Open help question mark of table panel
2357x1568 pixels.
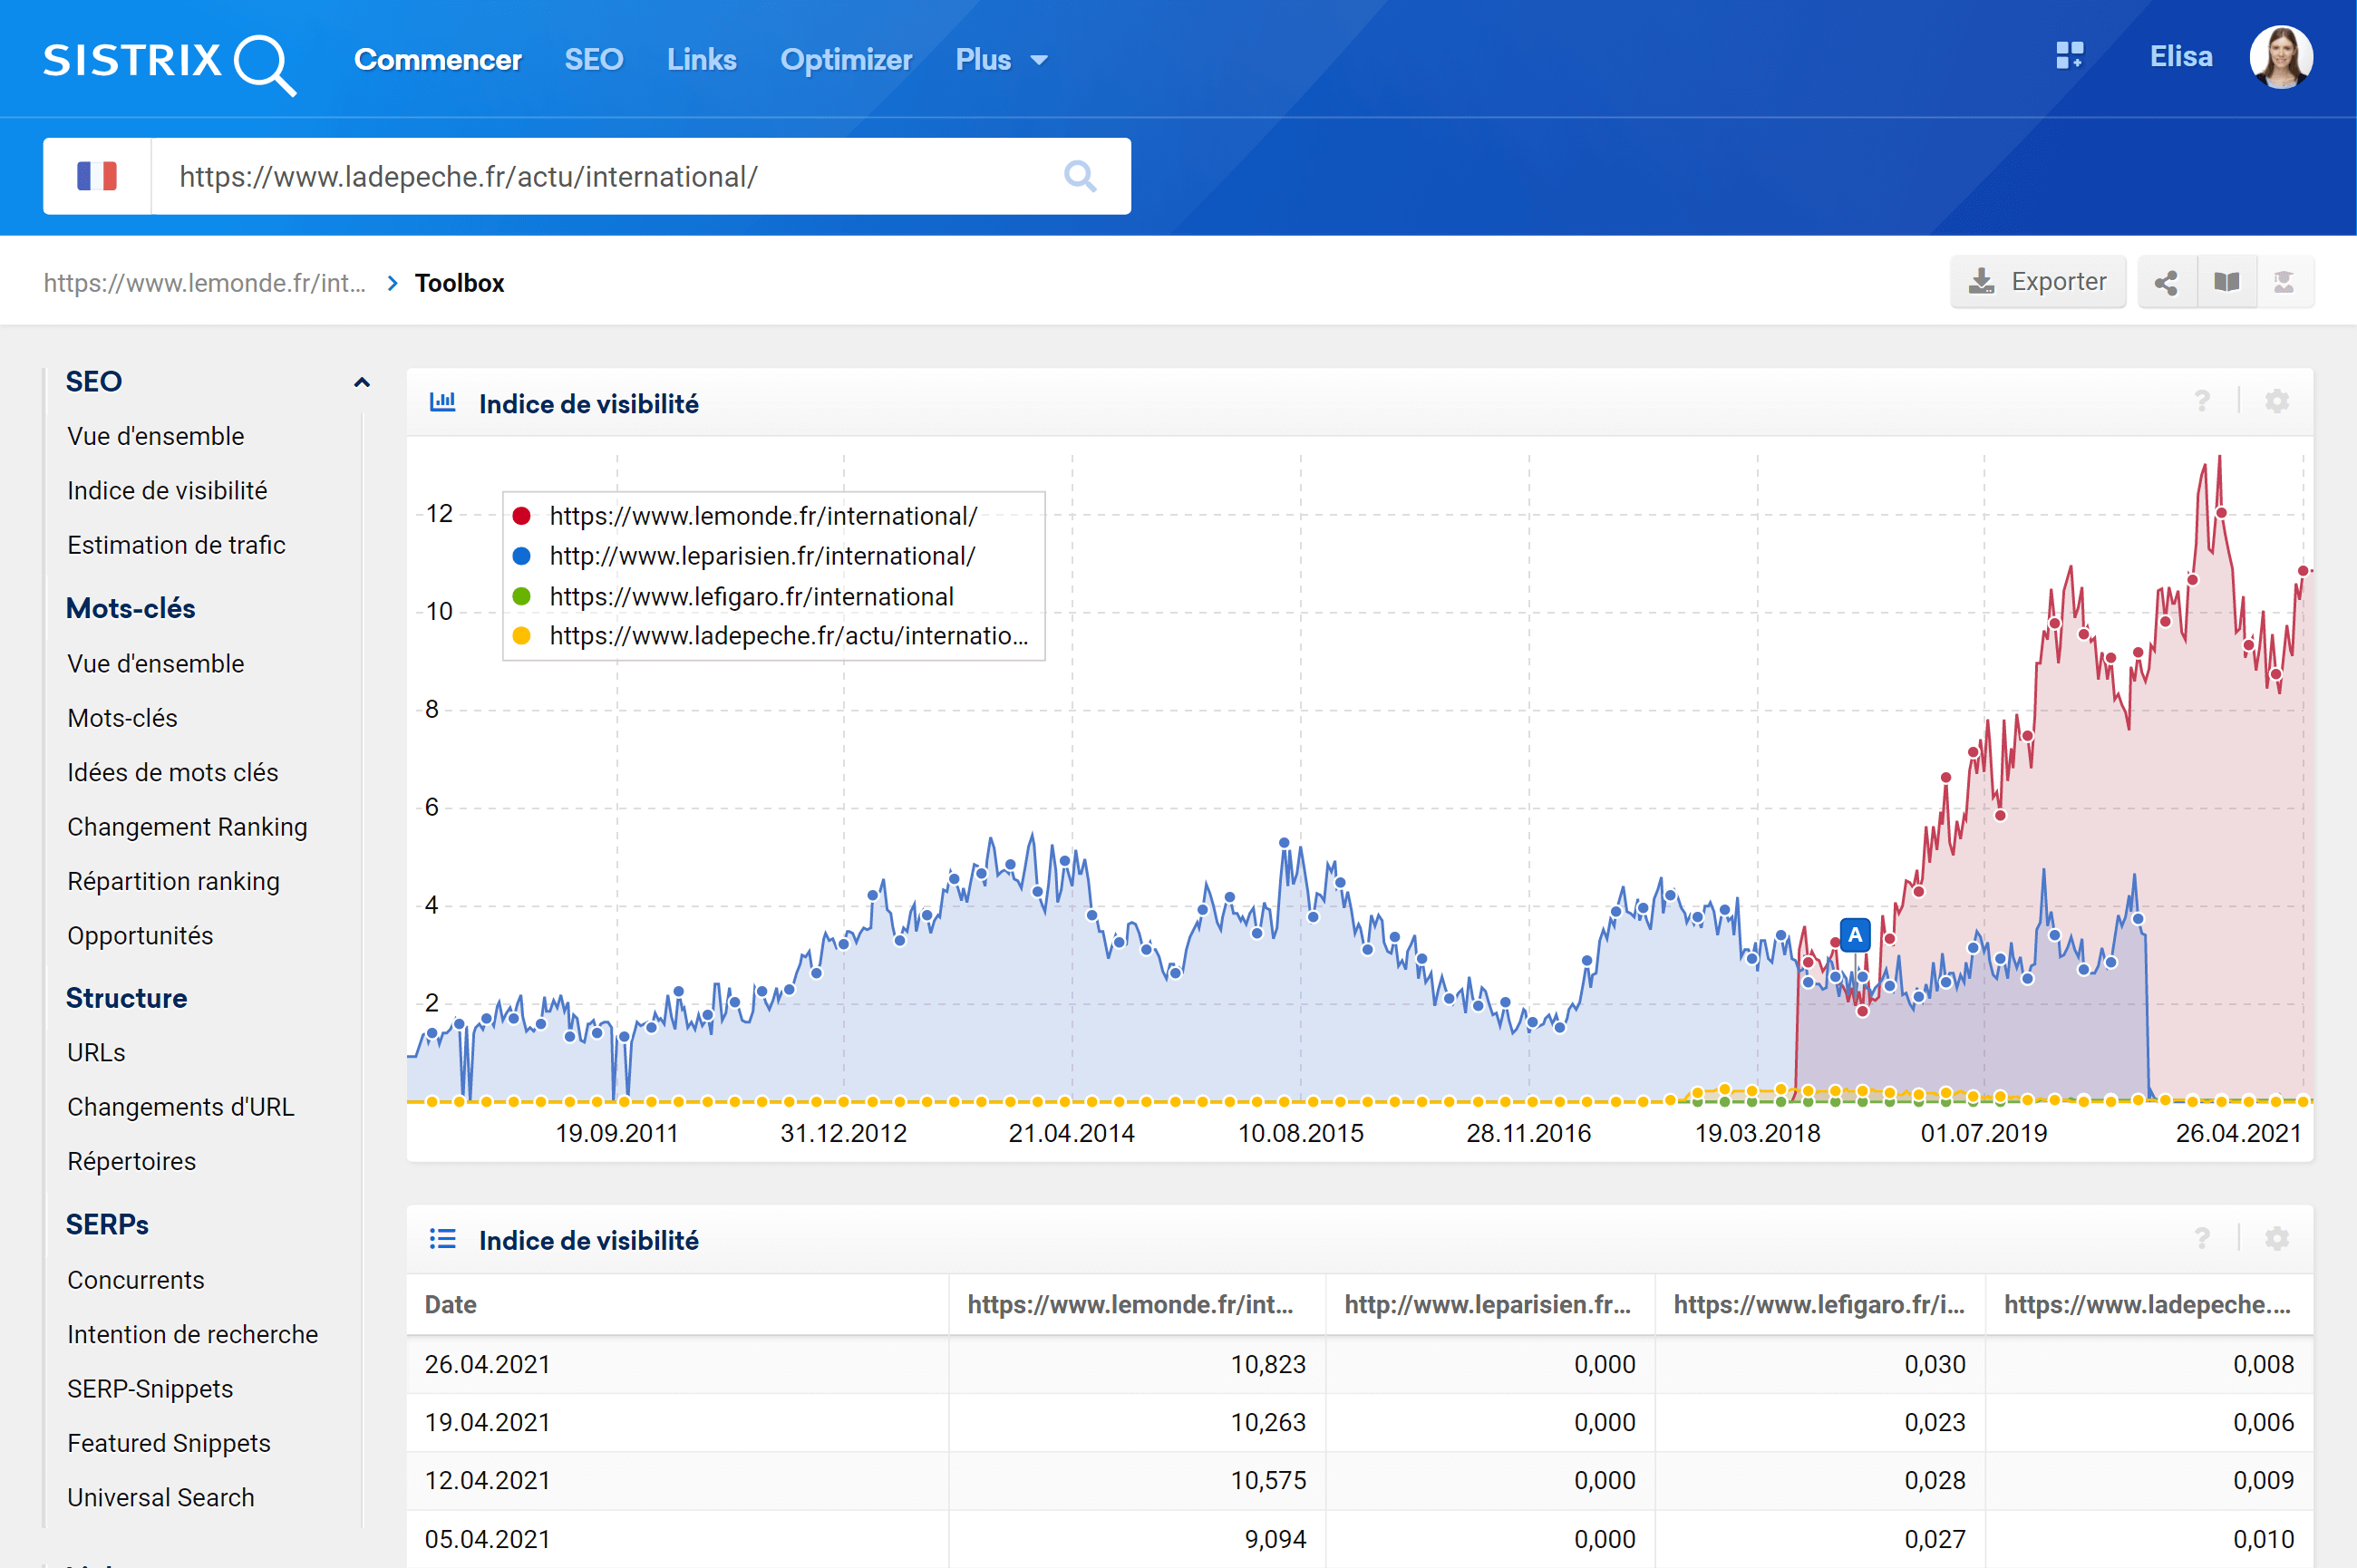pyautogui.click(x=2202, y=1239)
